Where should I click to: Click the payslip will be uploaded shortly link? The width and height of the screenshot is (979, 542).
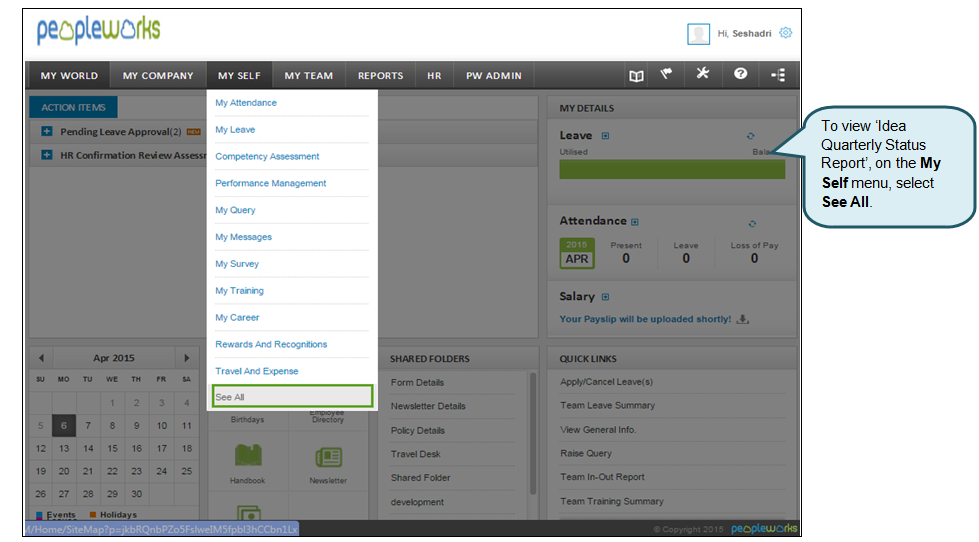click(x=645, y=319)
